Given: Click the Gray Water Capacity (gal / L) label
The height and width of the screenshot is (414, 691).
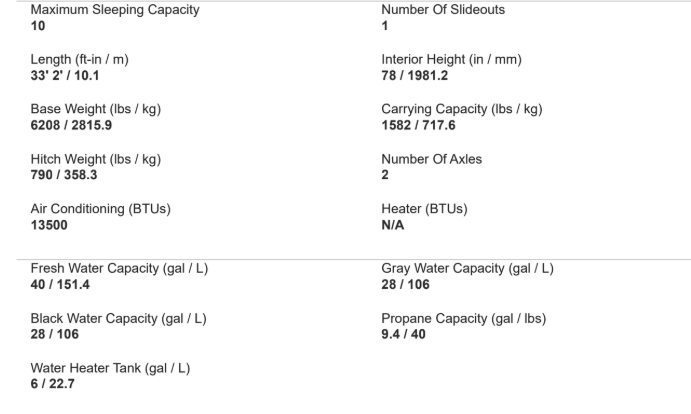Looking at the screenshot, I should [467, 269].
